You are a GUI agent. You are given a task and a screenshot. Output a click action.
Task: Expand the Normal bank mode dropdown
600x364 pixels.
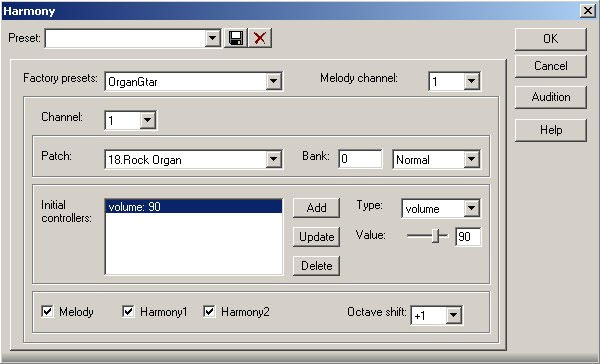click(x=471, y=159)
